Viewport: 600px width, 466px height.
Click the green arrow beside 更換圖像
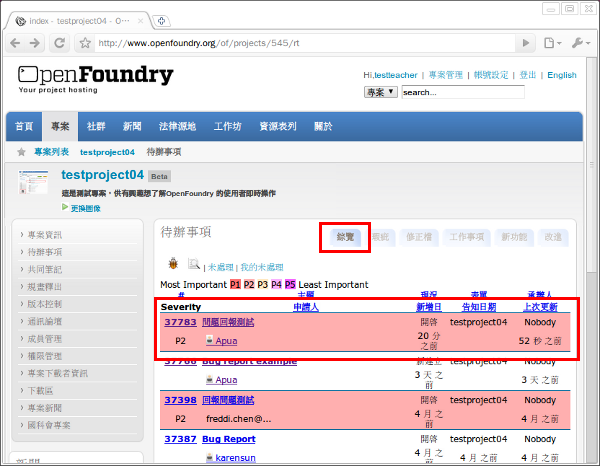pos(65,207)
